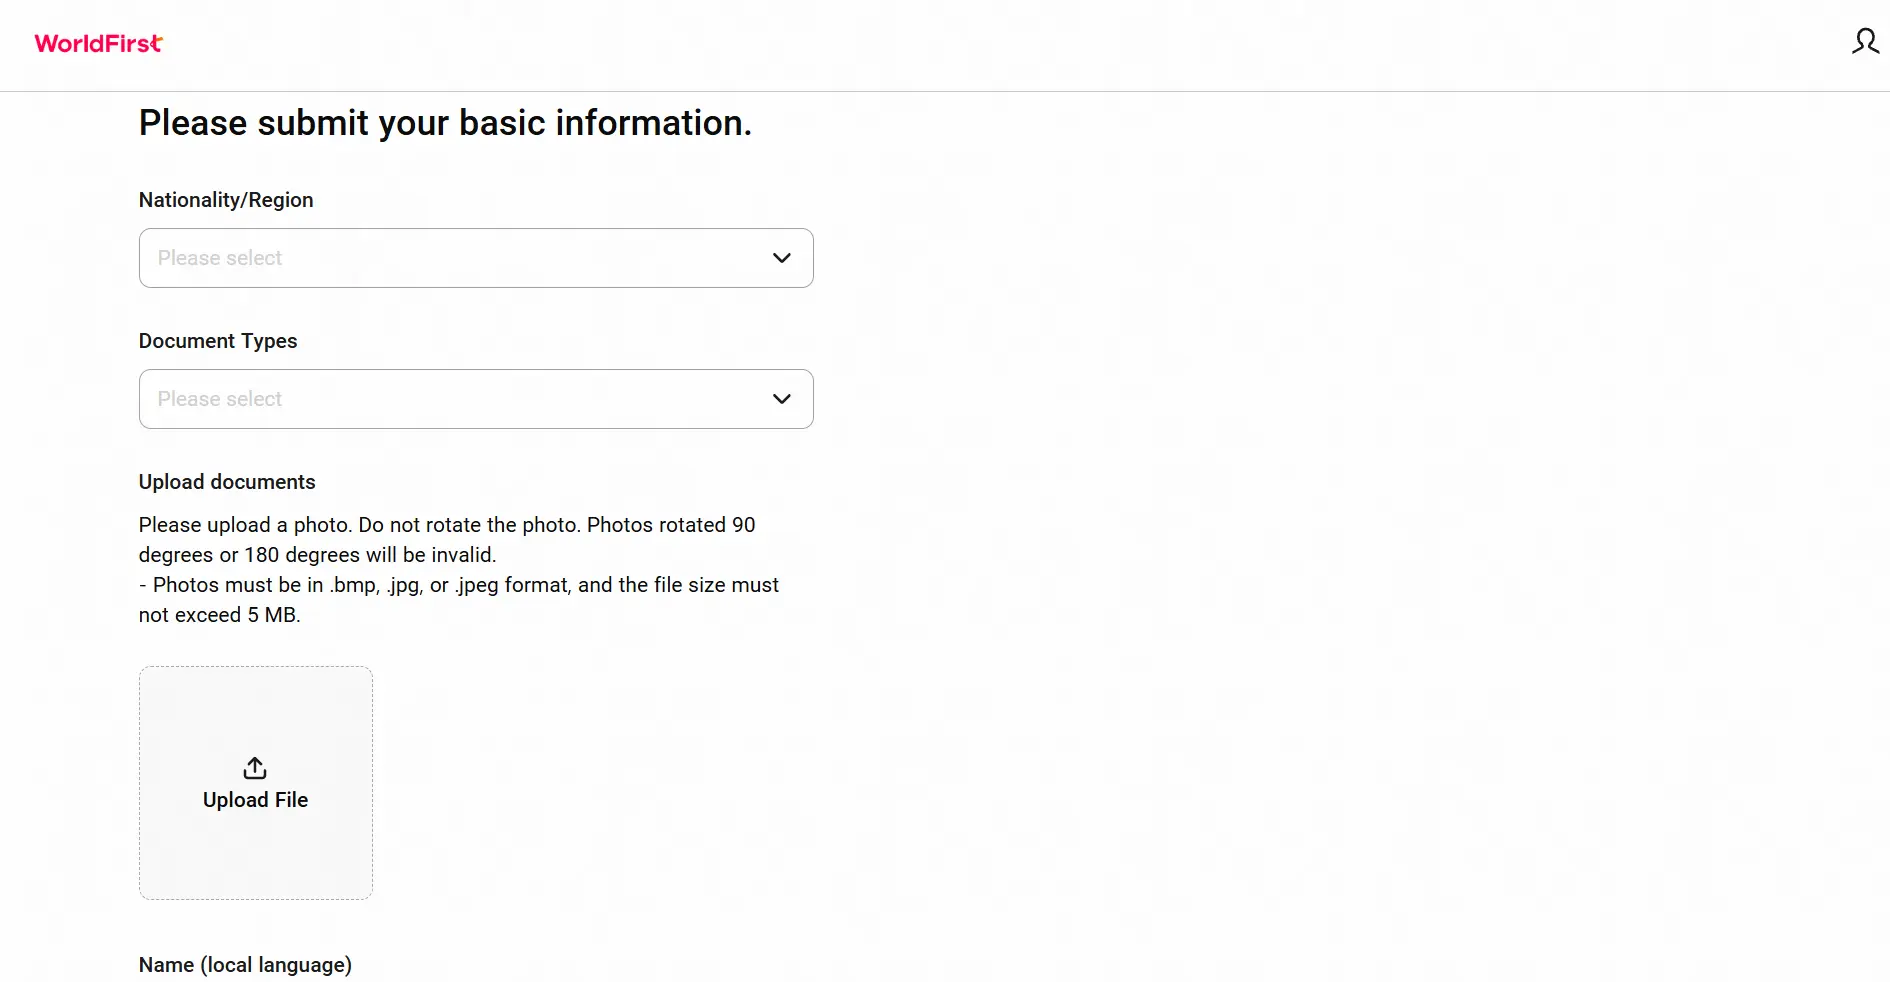Click the file format requirement text
The width and height of the screenshot is (1890, 982).
(x=459, y=600)
